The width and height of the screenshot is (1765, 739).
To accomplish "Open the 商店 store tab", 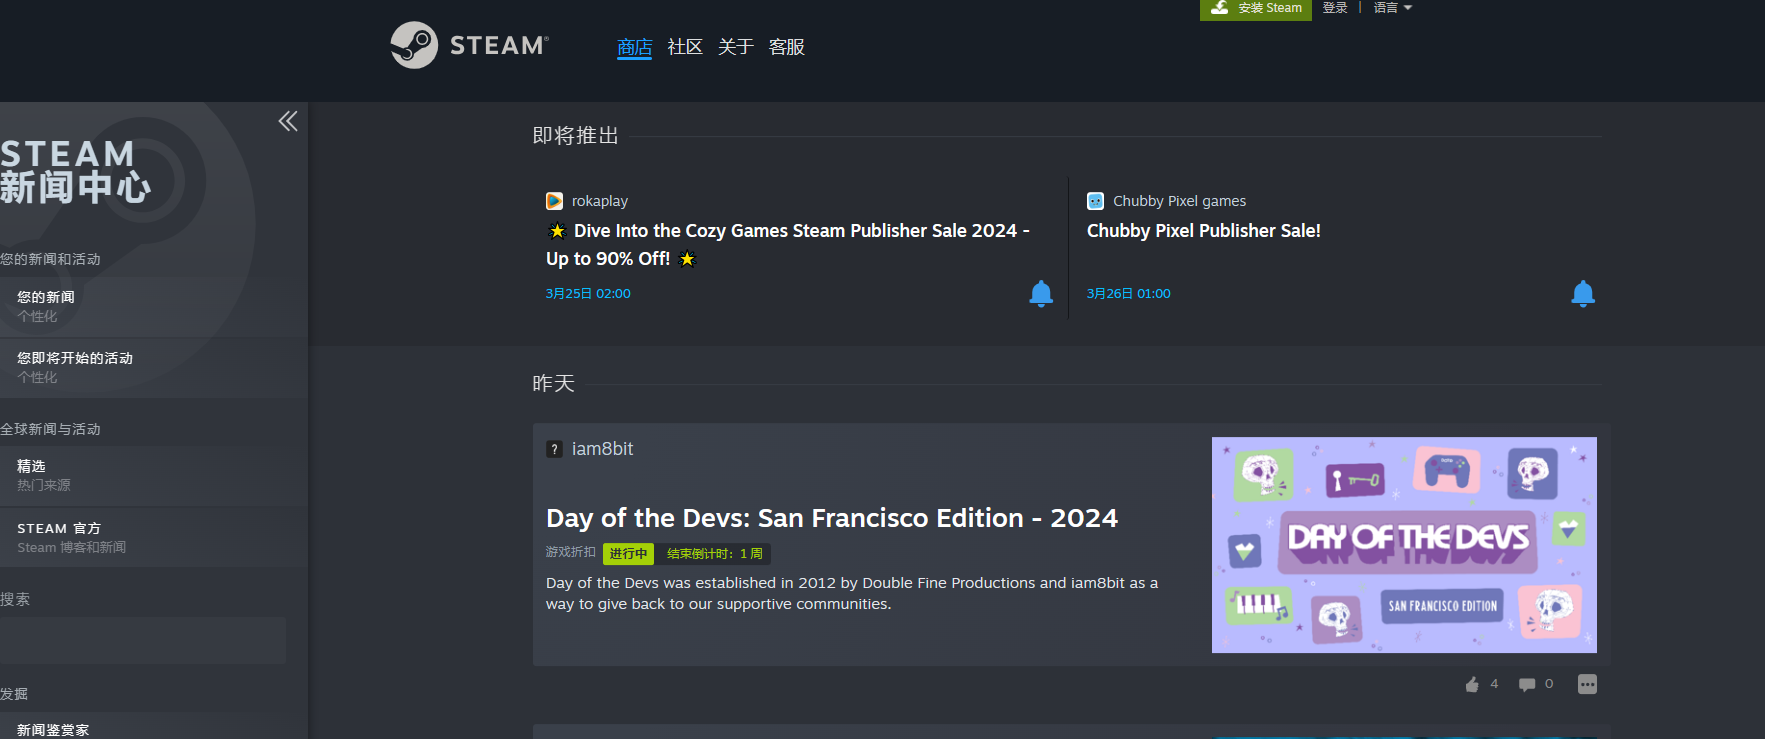I will (634, 47).
